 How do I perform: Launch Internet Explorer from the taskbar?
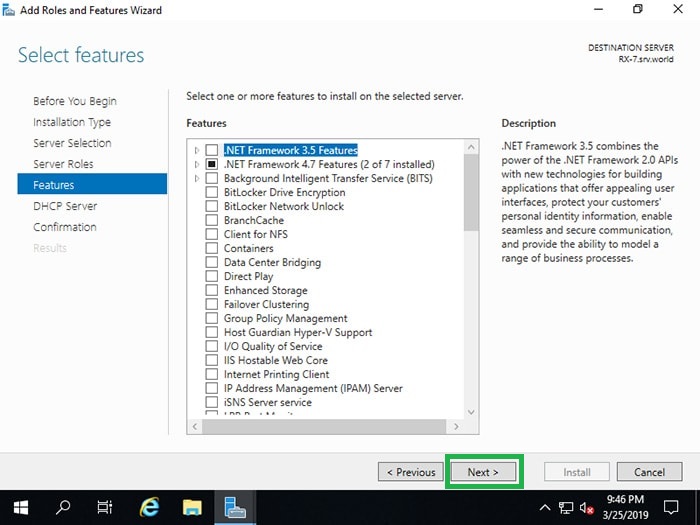point(149,507)
